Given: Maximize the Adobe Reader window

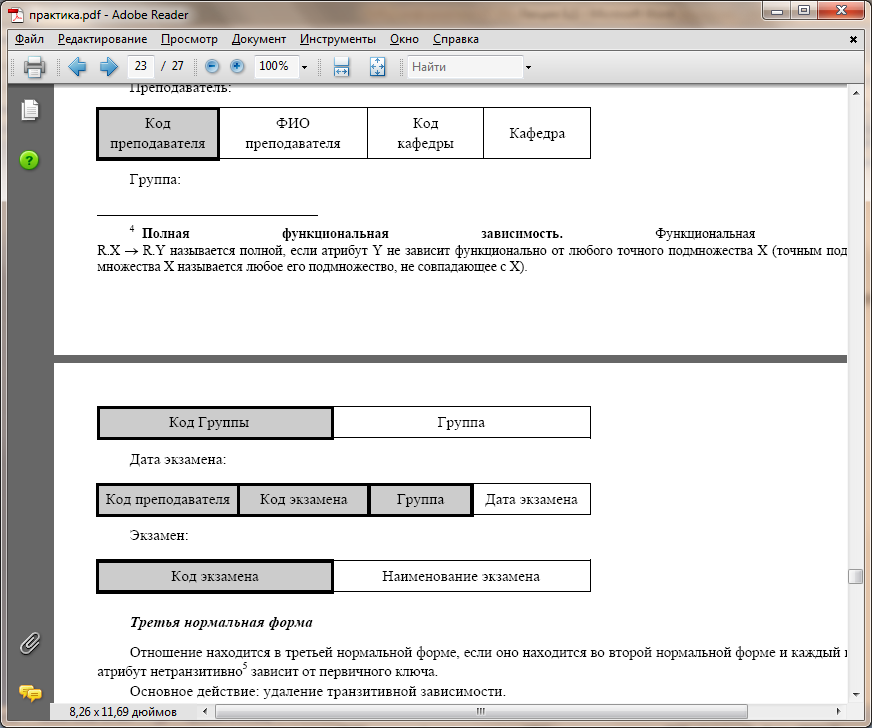Looking at the screenshot, I should tap(804, 11).
